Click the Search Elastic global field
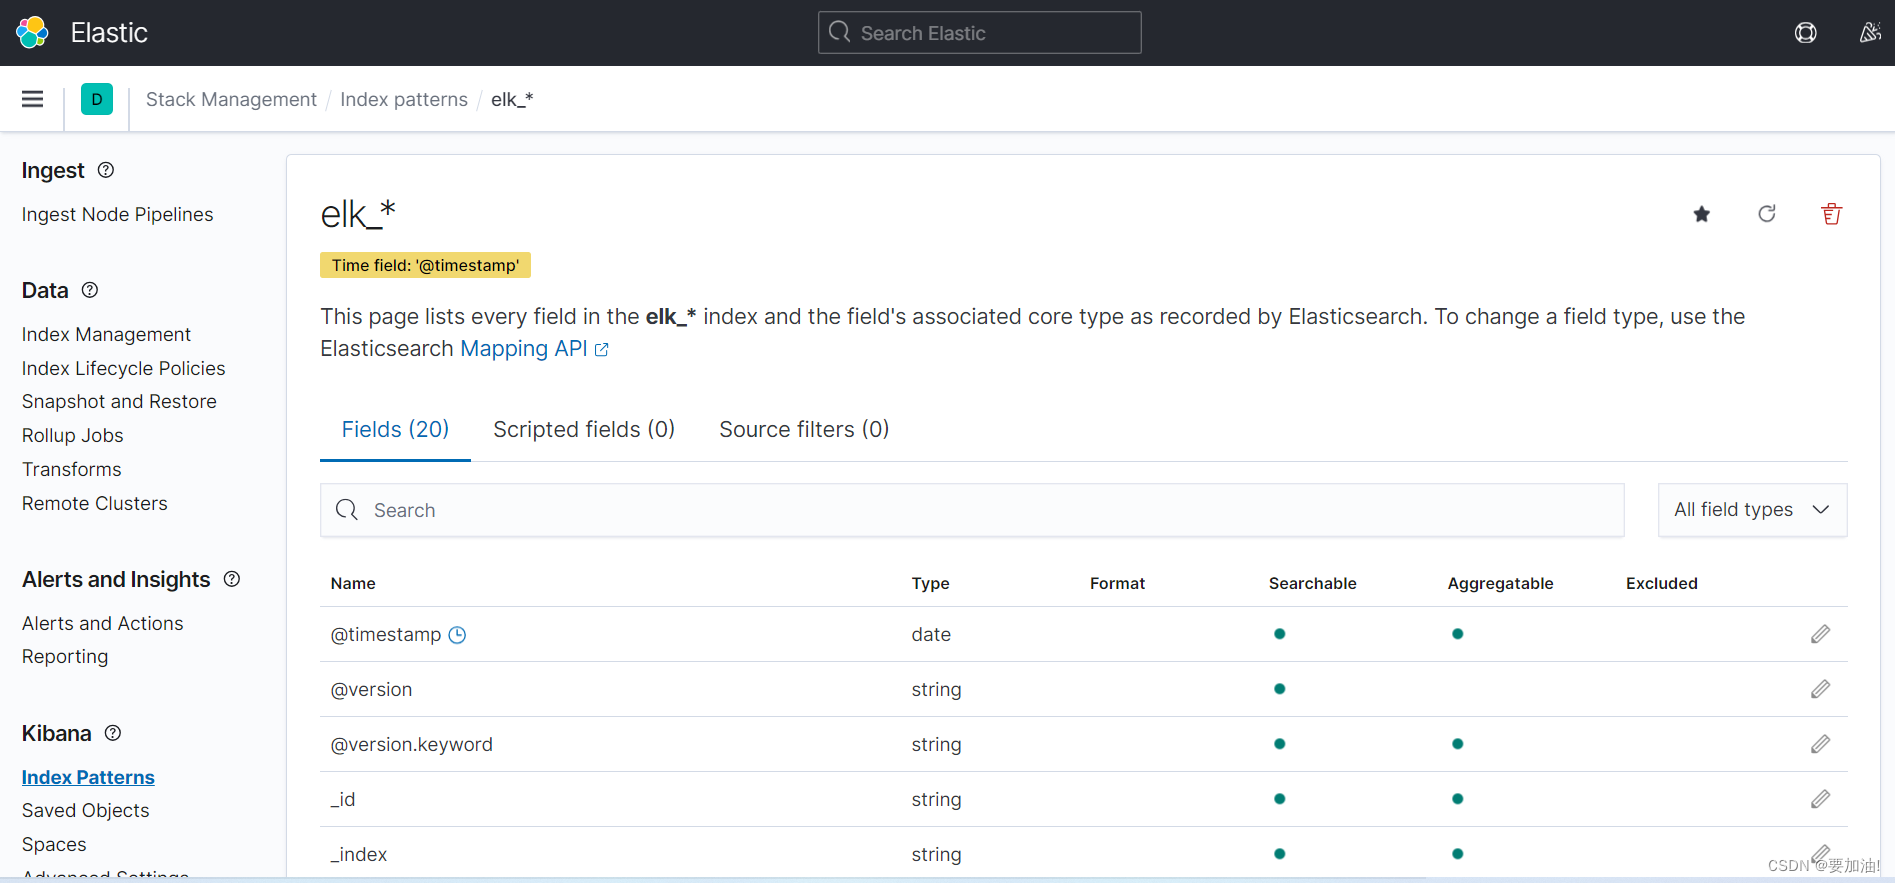The image size is (1895, 883). 979,33
